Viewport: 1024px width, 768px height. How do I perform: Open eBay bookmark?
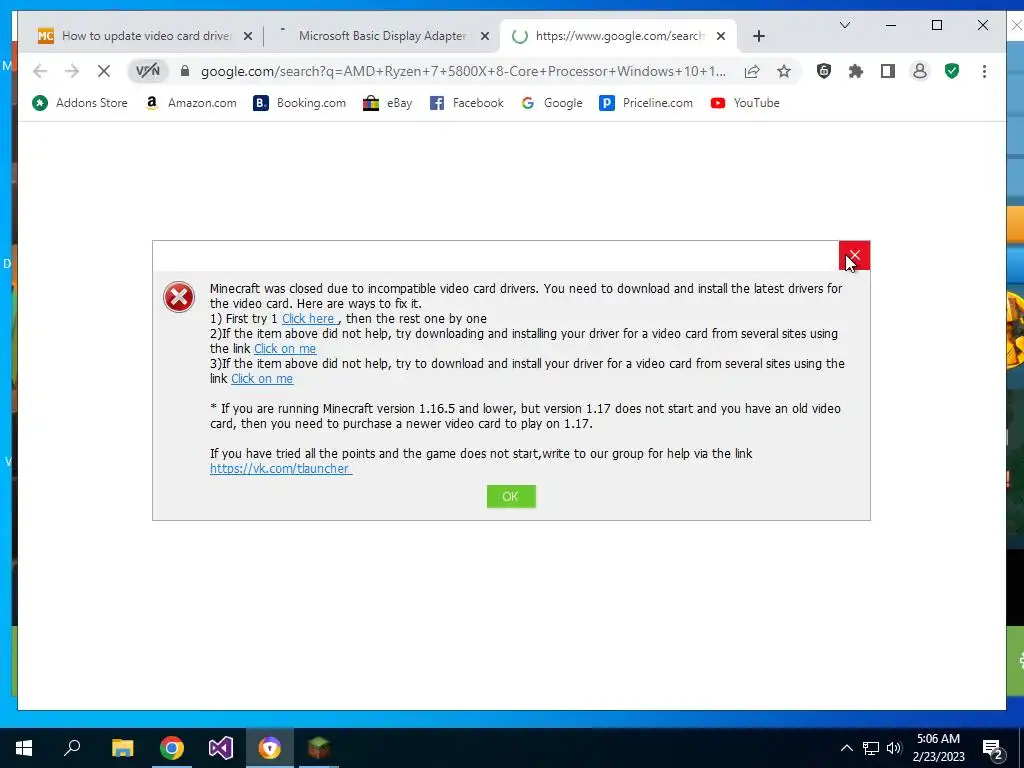[388, 103]
